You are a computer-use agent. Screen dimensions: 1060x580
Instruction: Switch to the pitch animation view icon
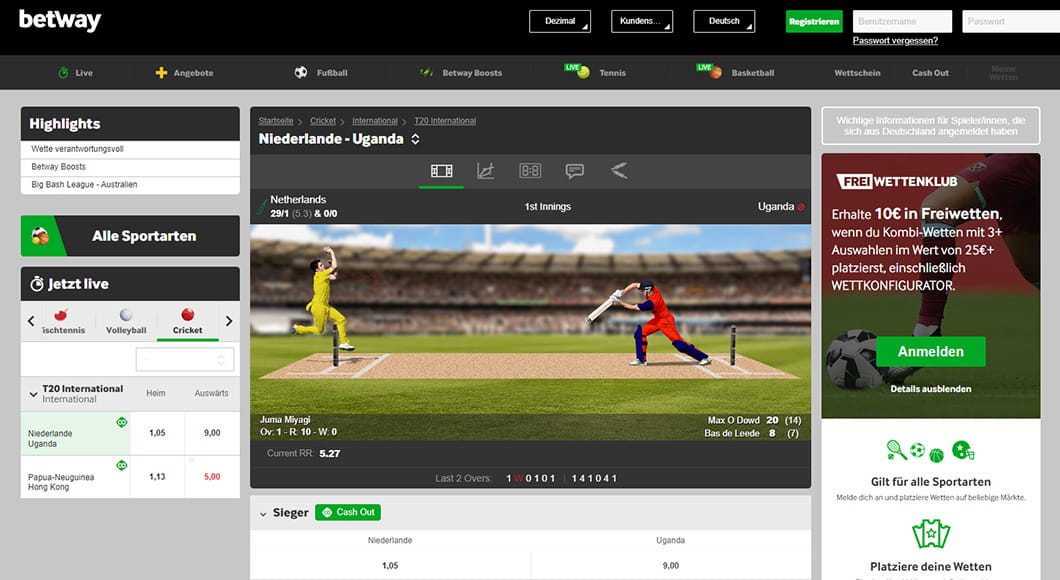[441, 171]
